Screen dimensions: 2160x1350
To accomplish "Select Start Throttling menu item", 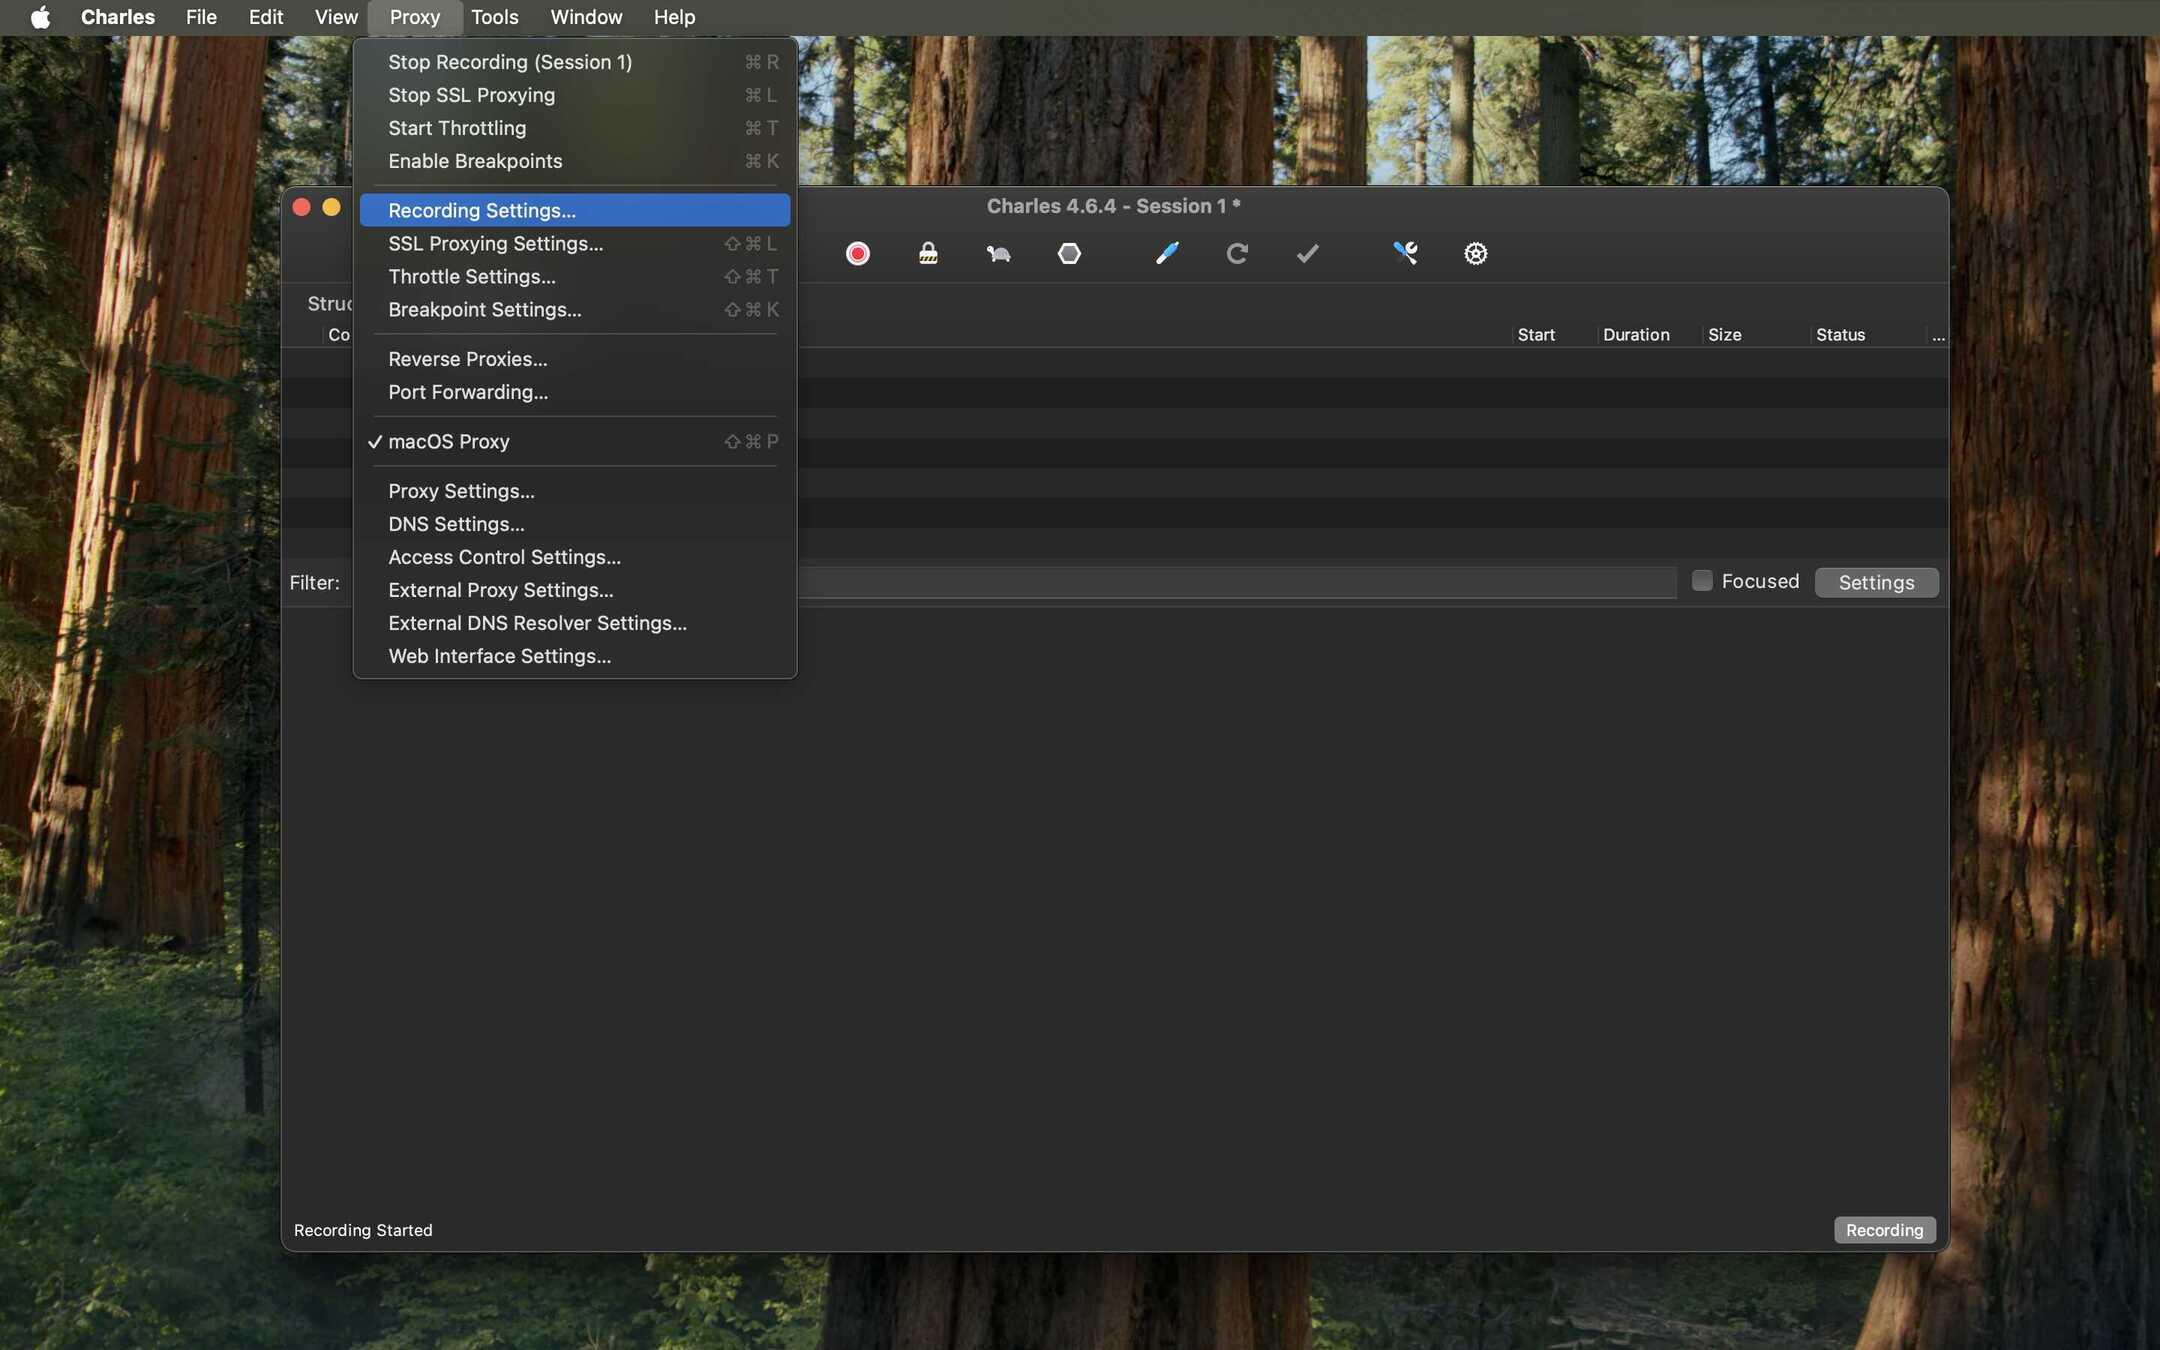I will coord(575,128).
